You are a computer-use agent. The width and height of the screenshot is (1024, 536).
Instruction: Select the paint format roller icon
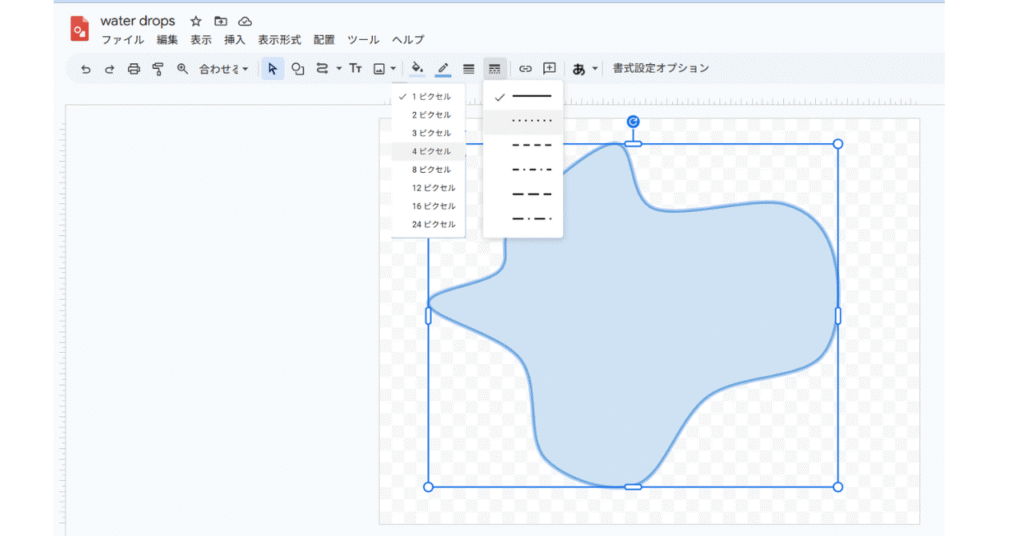tap(158, 69)
